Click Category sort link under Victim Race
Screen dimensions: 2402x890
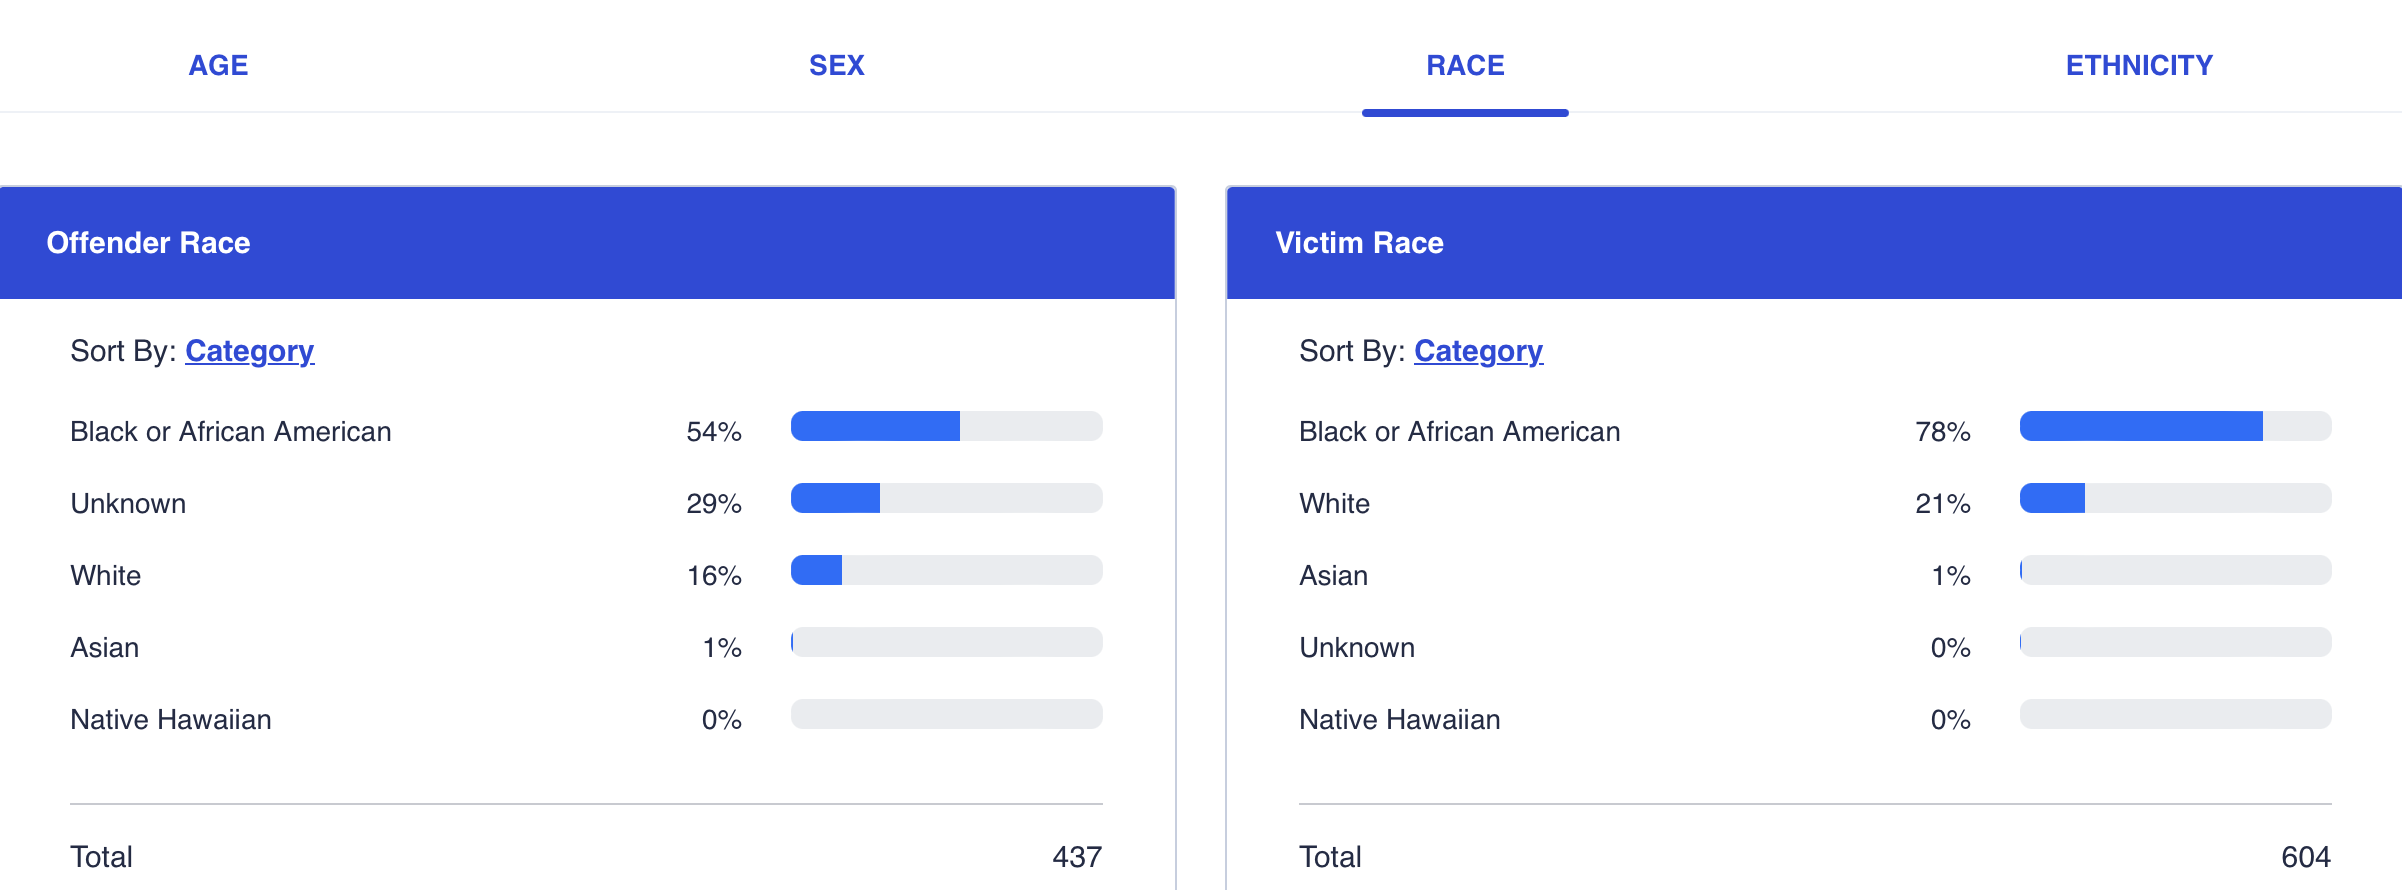click(1478, 351)
